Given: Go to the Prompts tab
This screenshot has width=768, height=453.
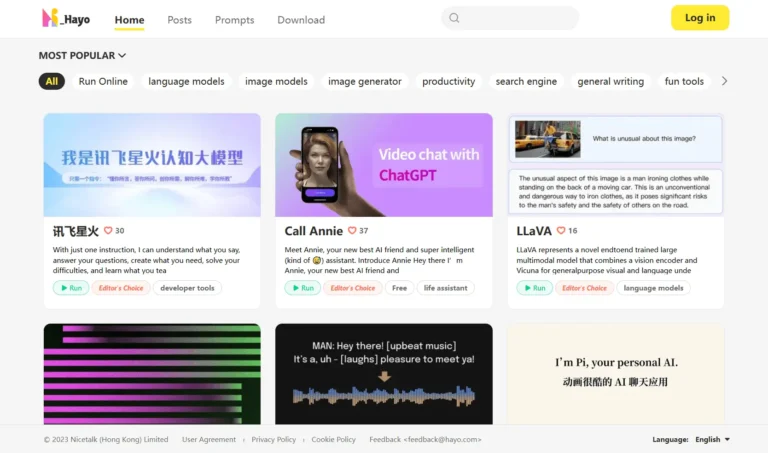Looking at the screenshot, I should tap(235, 20).
